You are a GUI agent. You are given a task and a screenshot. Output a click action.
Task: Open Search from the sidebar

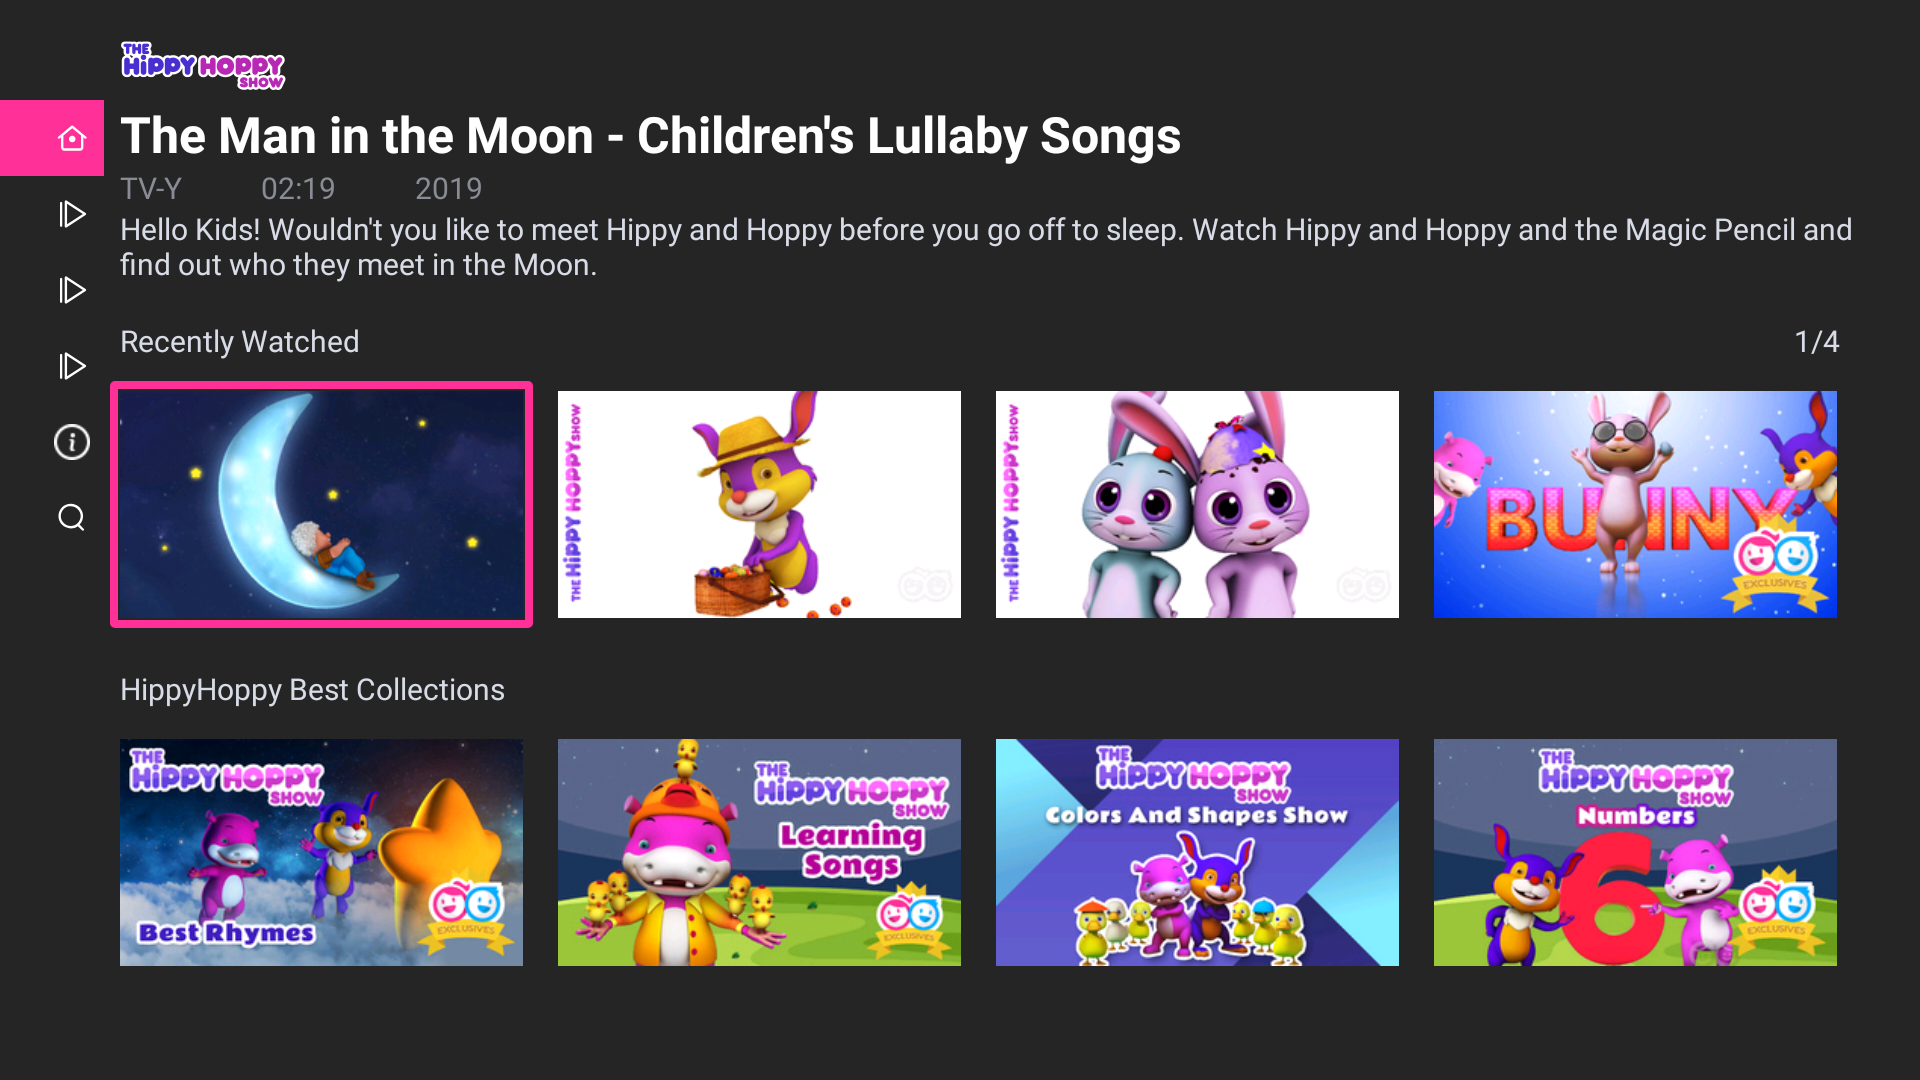71,517
